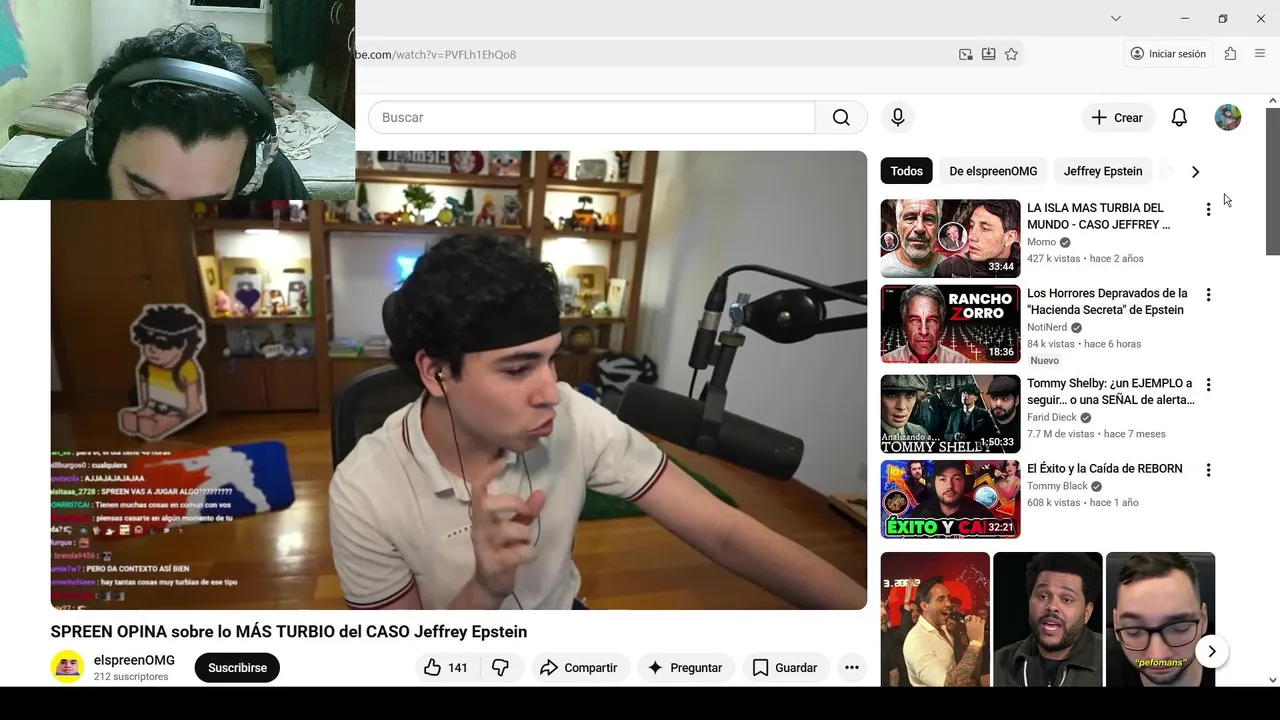Image resolution: width=1280 pixels, height=720 pixels.
Task: Click Preguntar ask button
Action: click(685, 667)
